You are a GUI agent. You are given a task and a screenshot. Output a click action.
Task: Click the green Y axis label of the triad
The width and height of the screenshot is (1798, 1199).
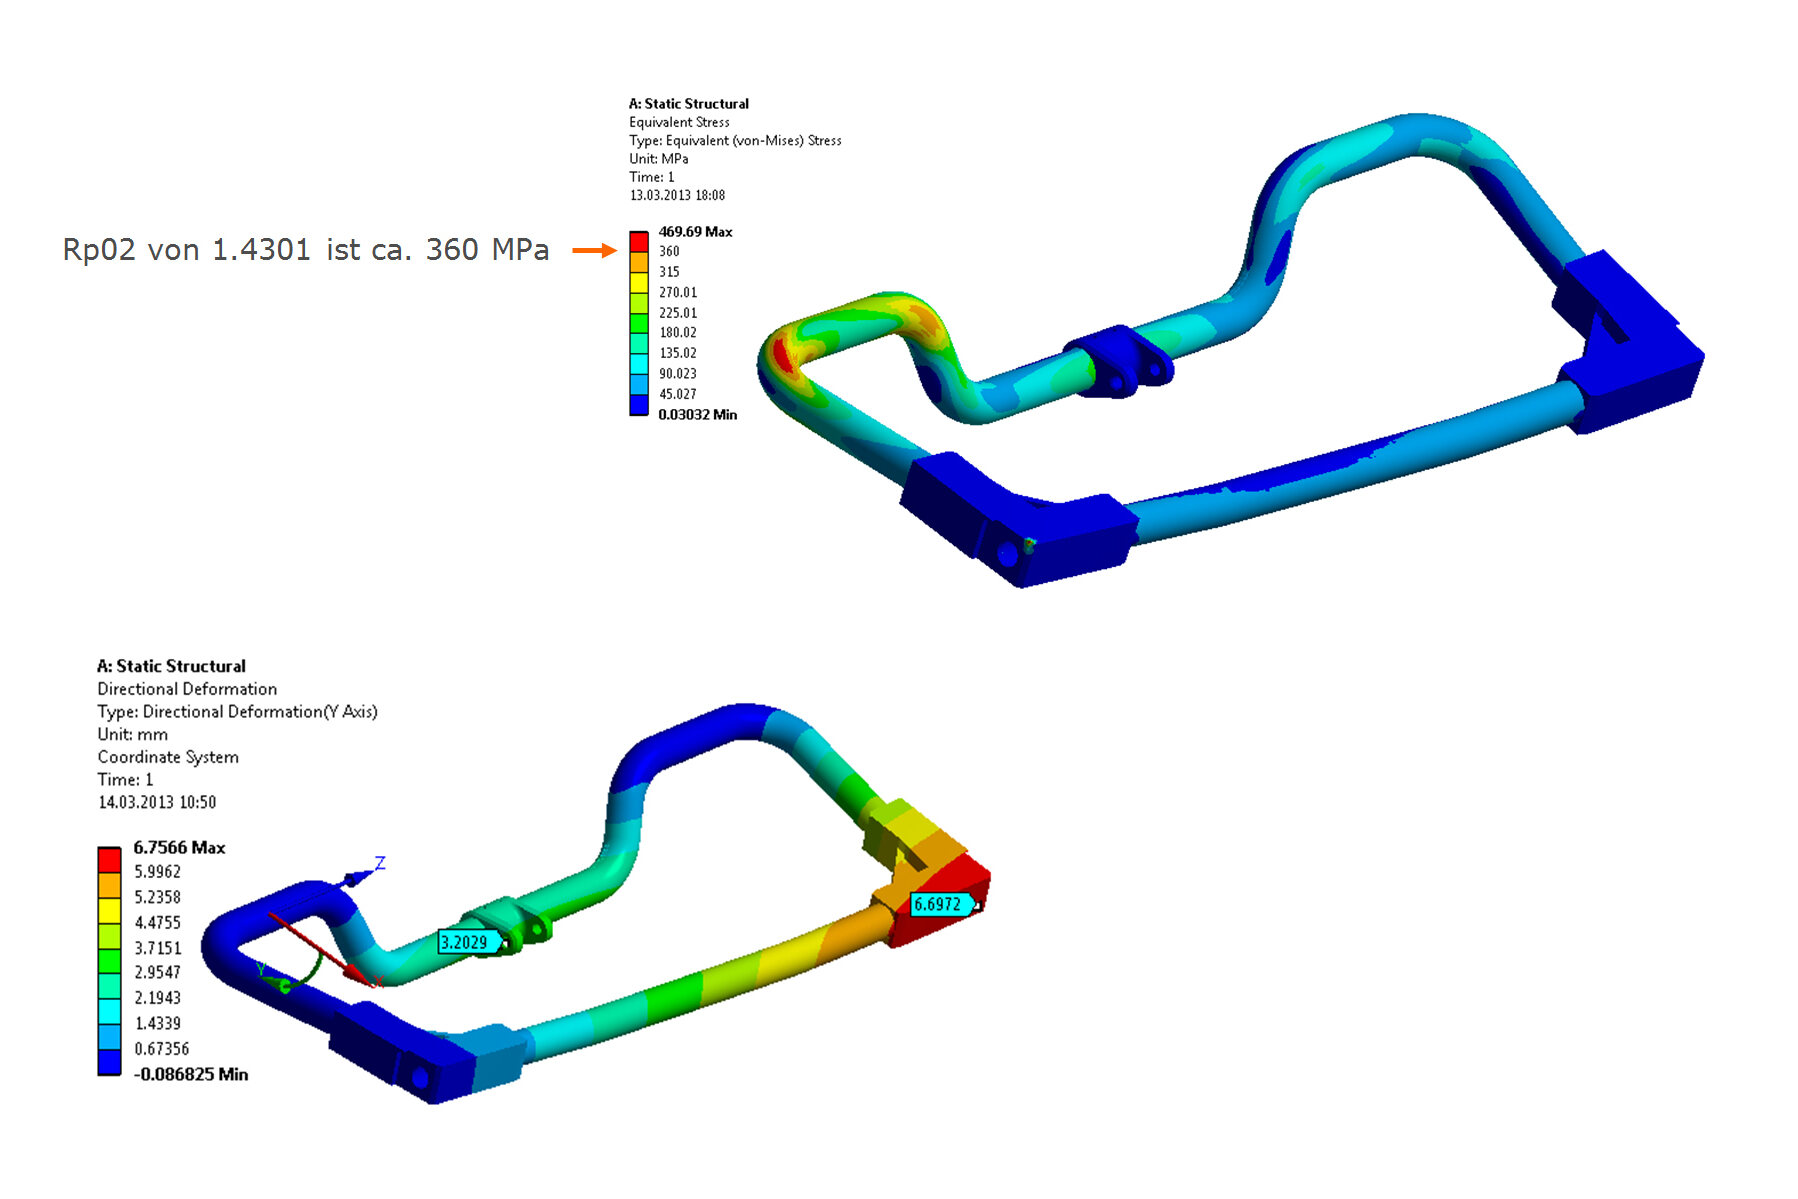click(x=261, y=969)
